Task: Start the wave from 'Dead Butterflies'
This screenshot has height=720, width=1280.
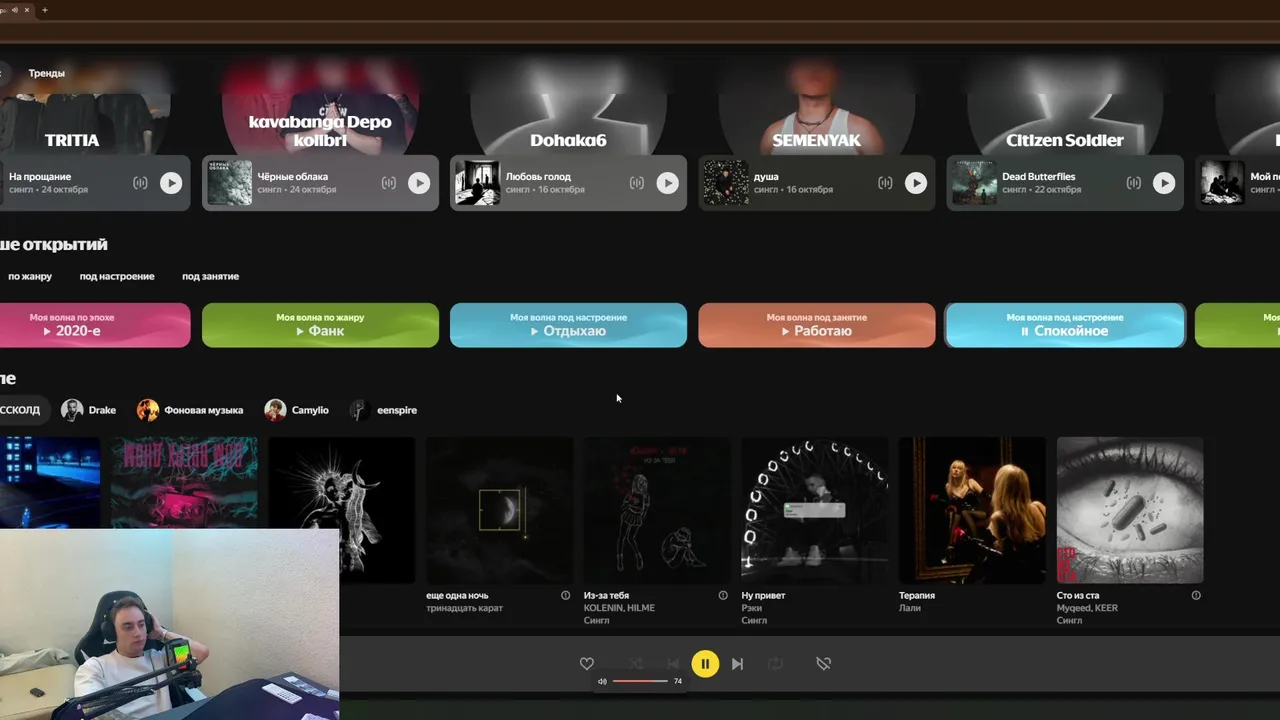Action: [1133, 183]
